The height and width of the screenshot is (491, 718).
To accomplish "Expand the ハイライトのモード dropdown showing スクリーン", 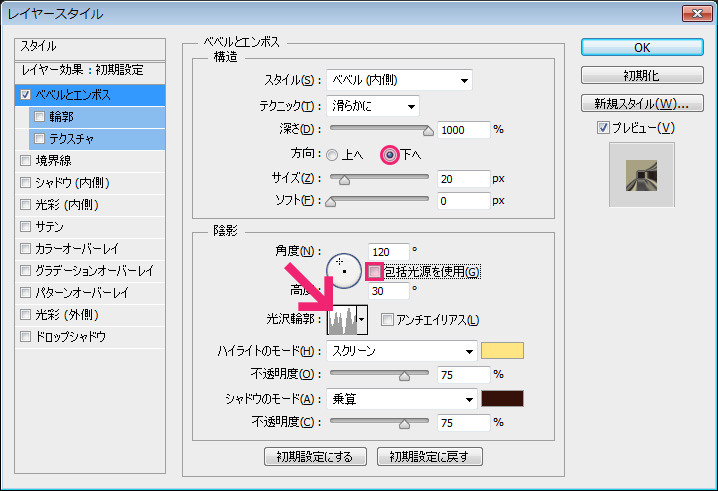I will tap(402, 351).
